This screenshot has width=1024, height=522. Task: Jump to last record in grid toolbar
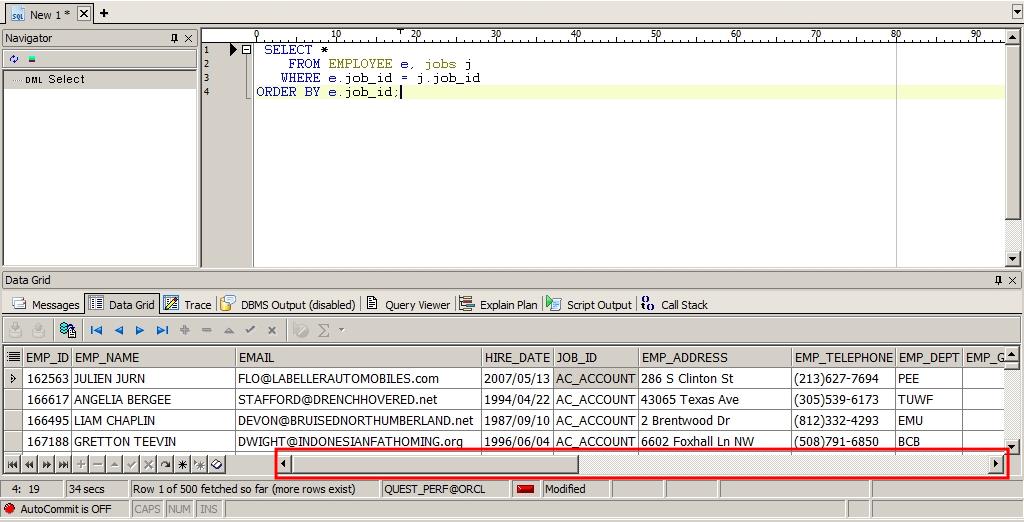pos(162,330)
